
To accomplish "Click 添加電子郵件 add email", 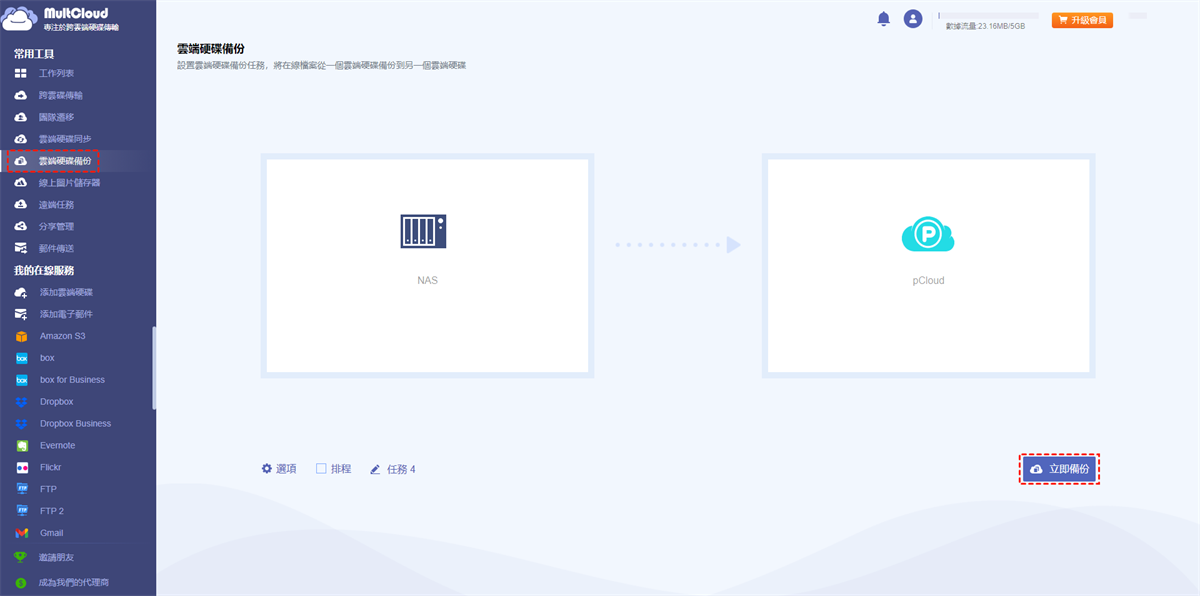I will pyautogui.click(x=65, y=314).
